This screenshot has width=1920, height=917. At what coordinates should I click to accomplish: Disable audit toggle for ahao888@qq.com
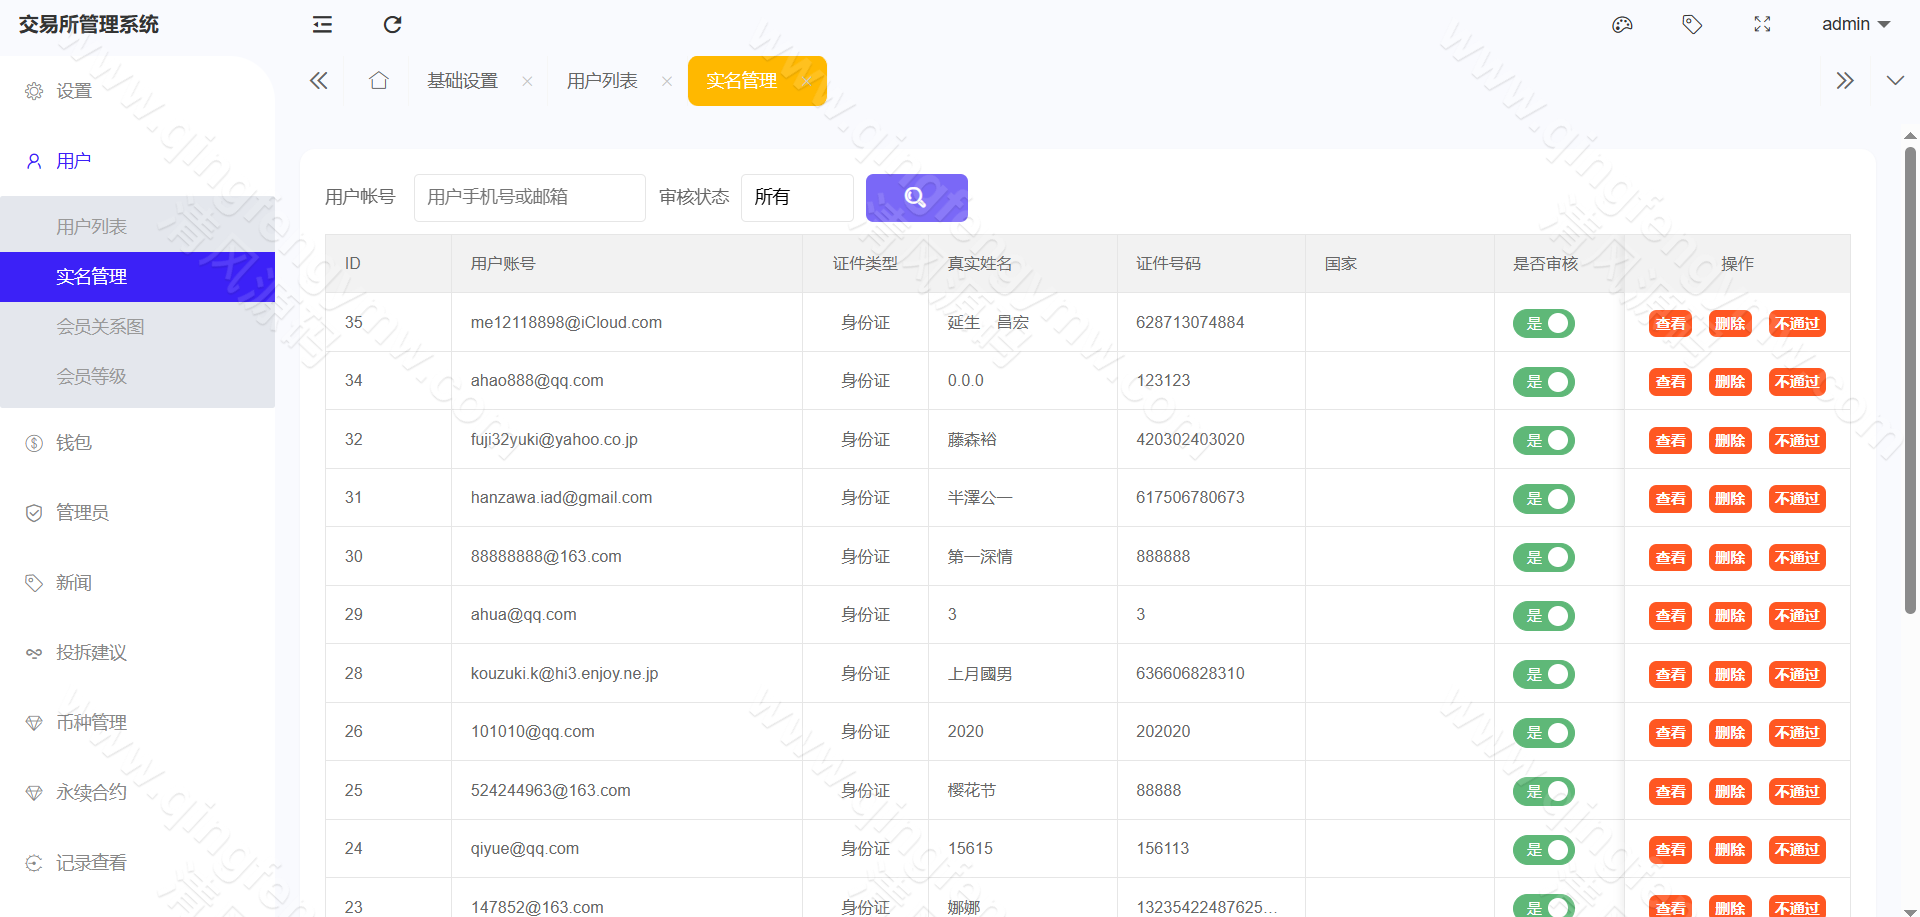click(1543, 381)
